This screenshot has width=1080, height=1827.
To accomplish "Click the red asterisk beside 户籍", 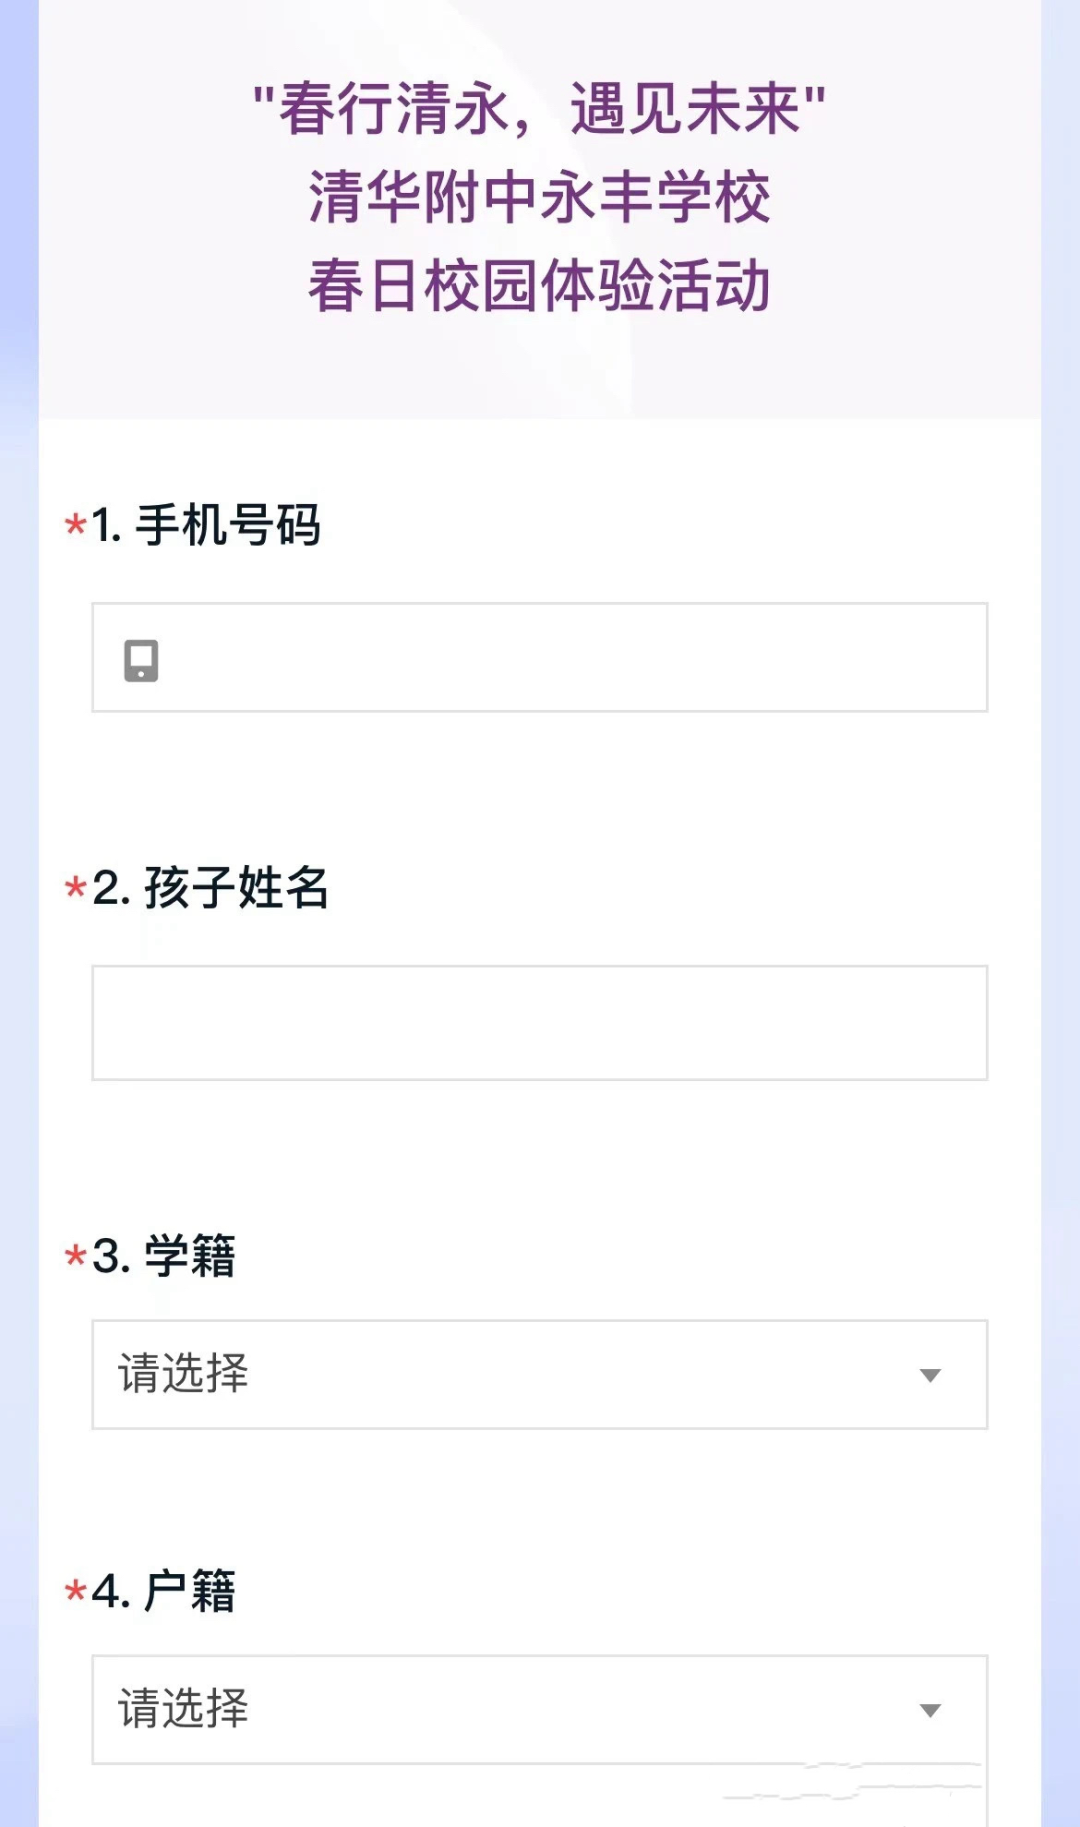I will tap(75, 1590).
